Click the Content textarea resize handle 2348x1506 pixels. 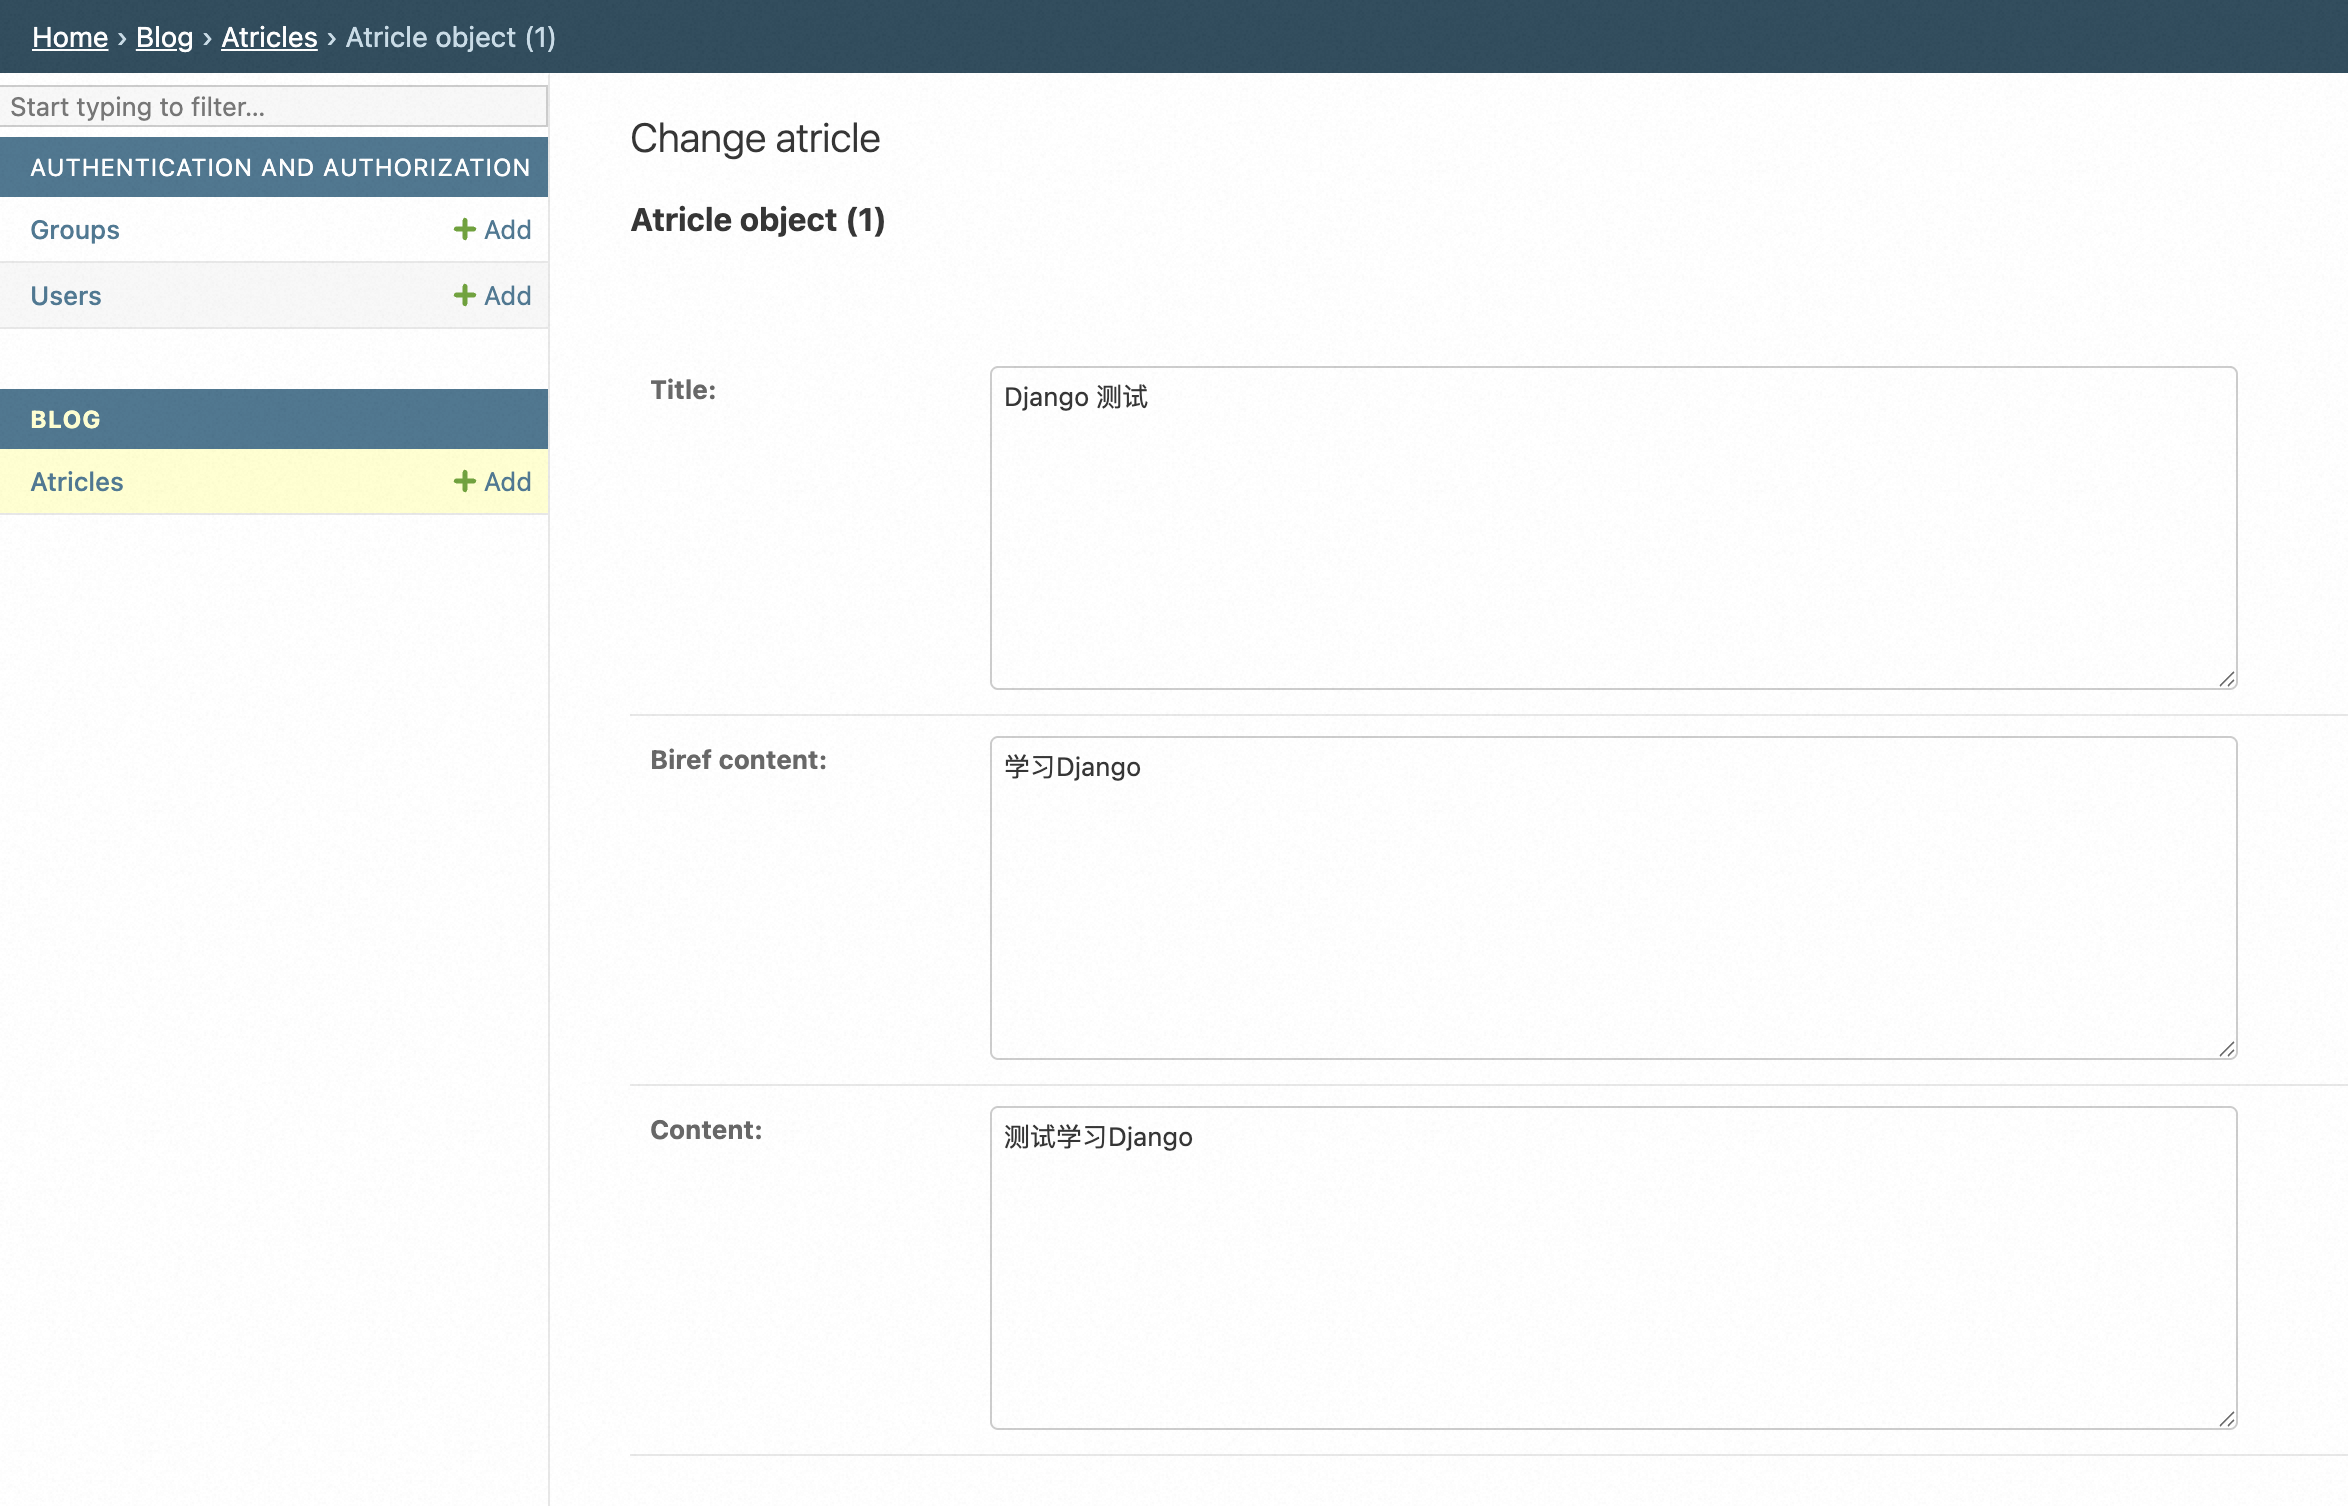pos(2226,1419)
